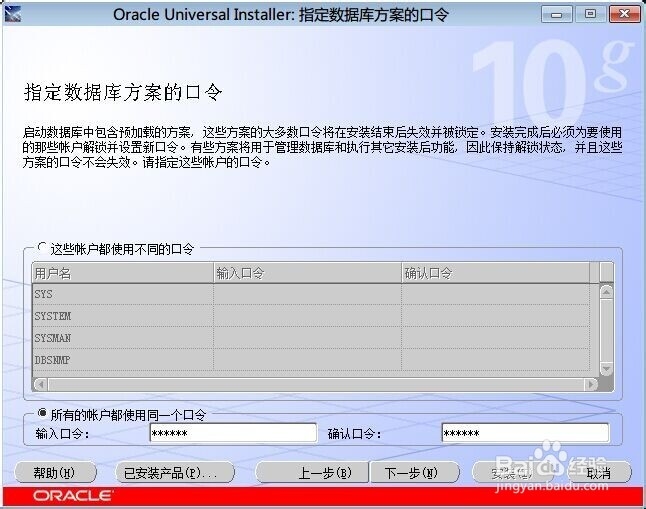Focus the 确认口令 confirm password field
The width and height of the screenshot is (646, 509).
coord(525,433)
